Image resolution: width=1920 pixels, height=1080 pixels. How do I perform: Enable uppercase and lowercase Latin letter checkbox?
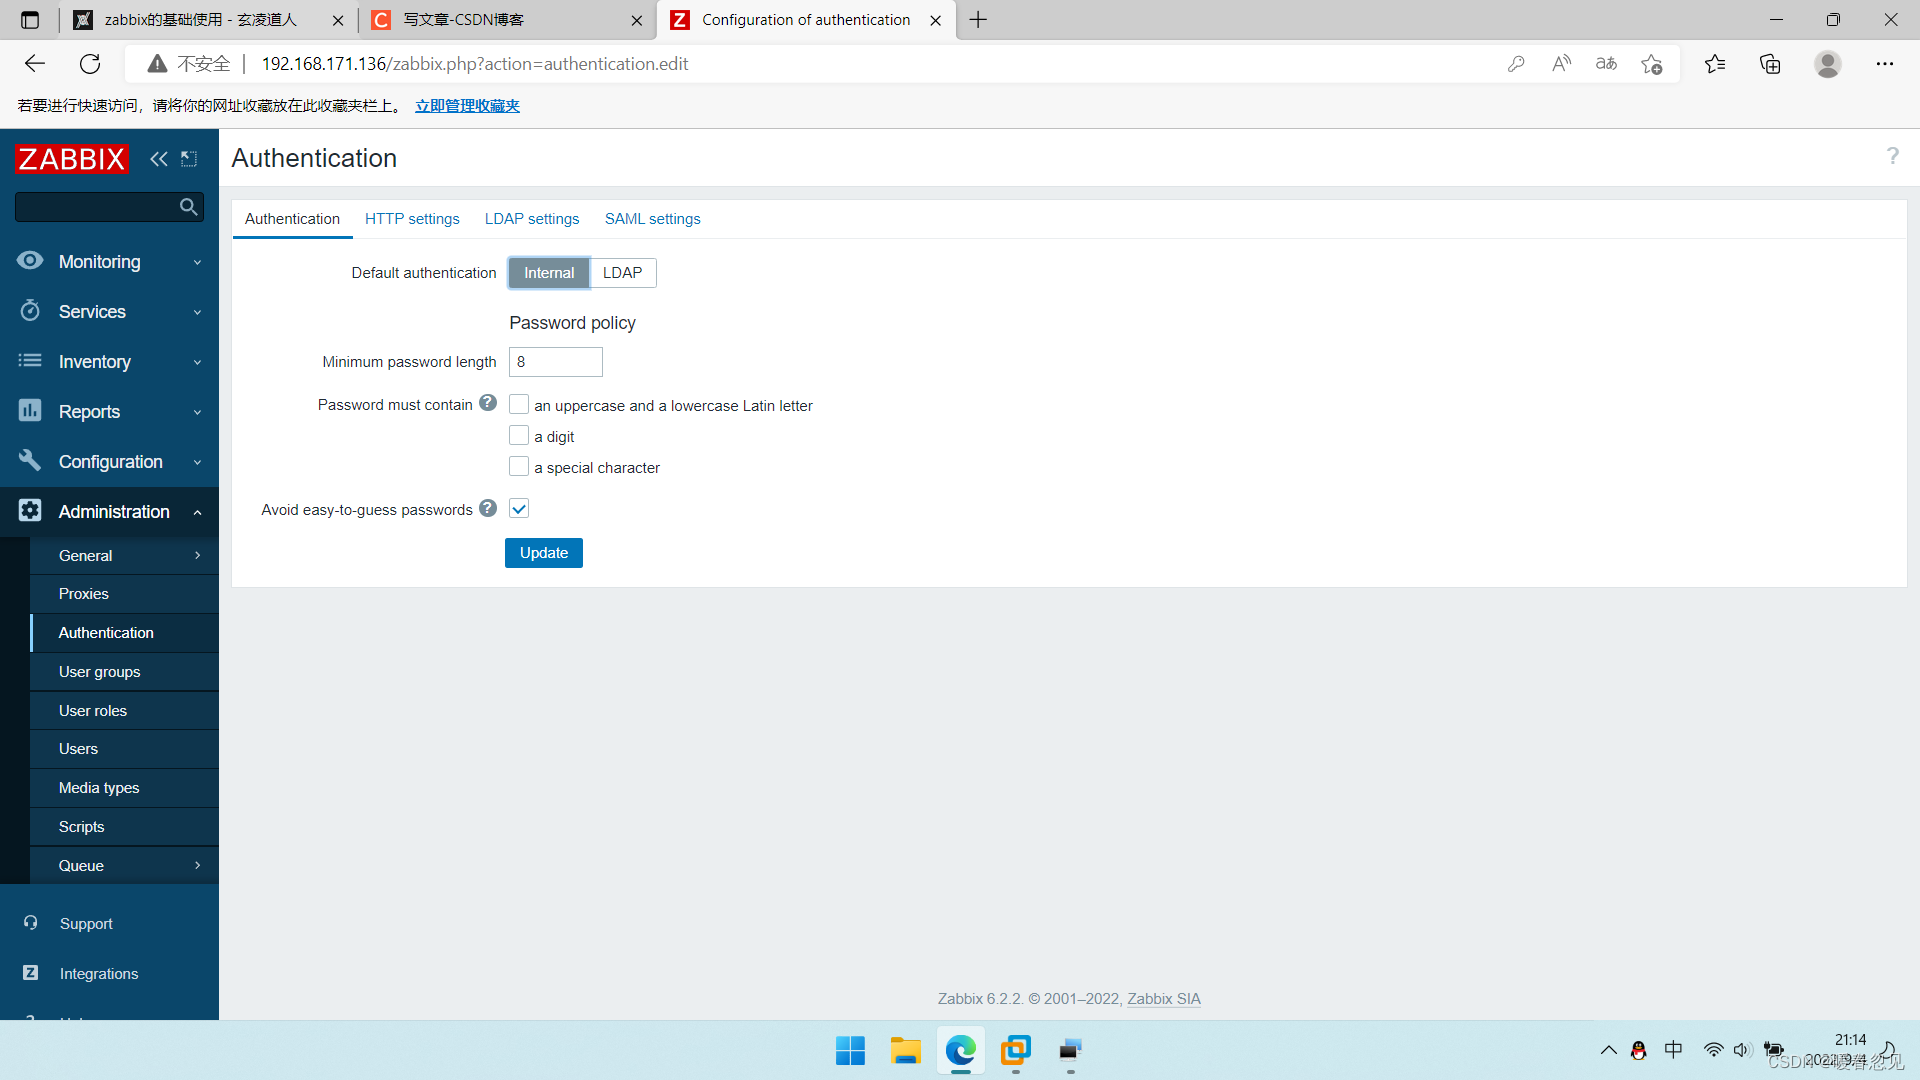[x=519, y=404]
